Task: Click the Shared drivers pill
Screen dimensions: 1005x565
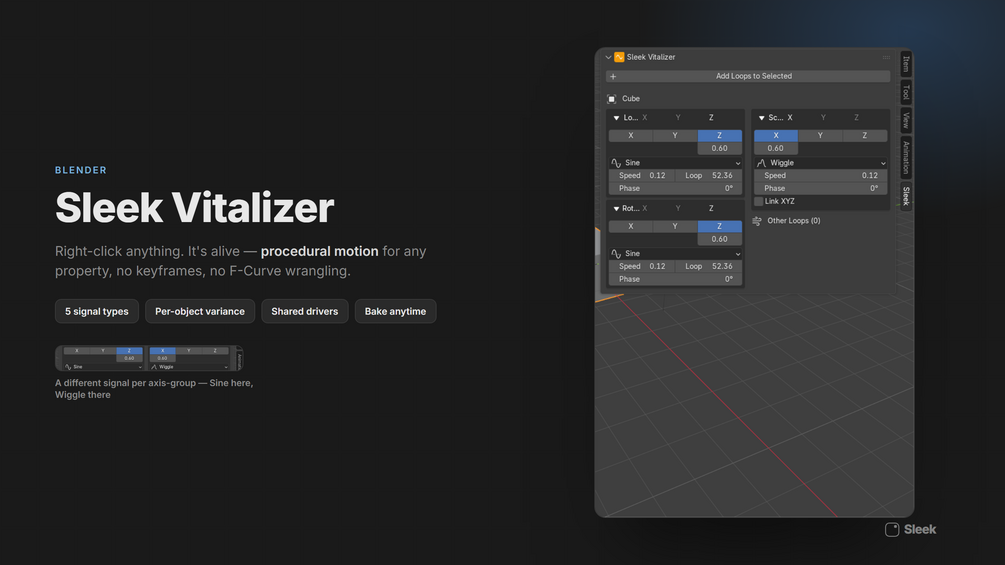Action: pyautogui.click(x=304, y=311)
